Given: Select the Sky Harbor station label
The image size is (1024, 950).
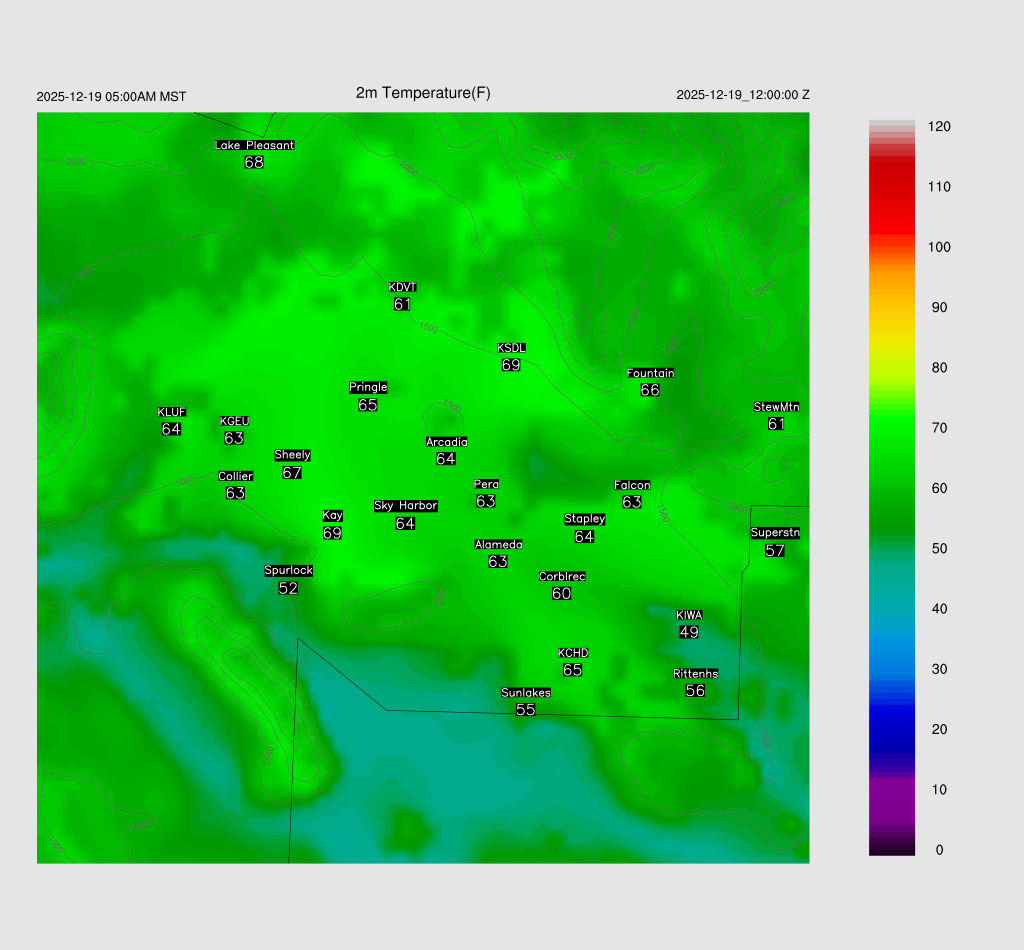Looking at the screenshot, I should (405, 506).
